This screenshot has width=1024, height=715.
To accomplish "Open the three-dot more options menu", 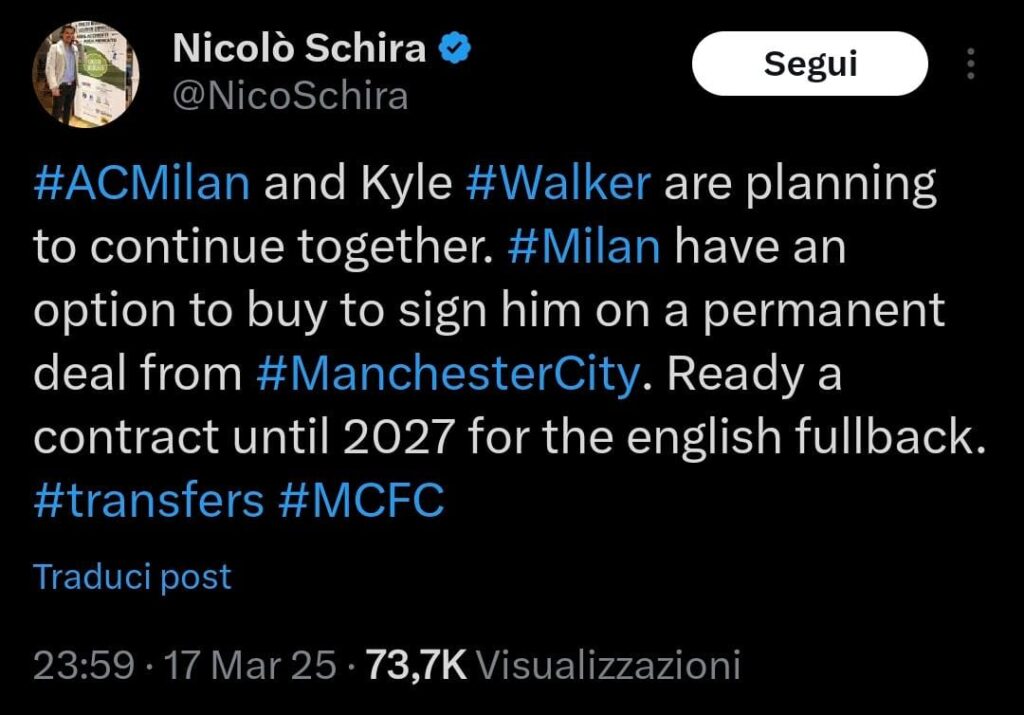I will click(x=970, y=64).
